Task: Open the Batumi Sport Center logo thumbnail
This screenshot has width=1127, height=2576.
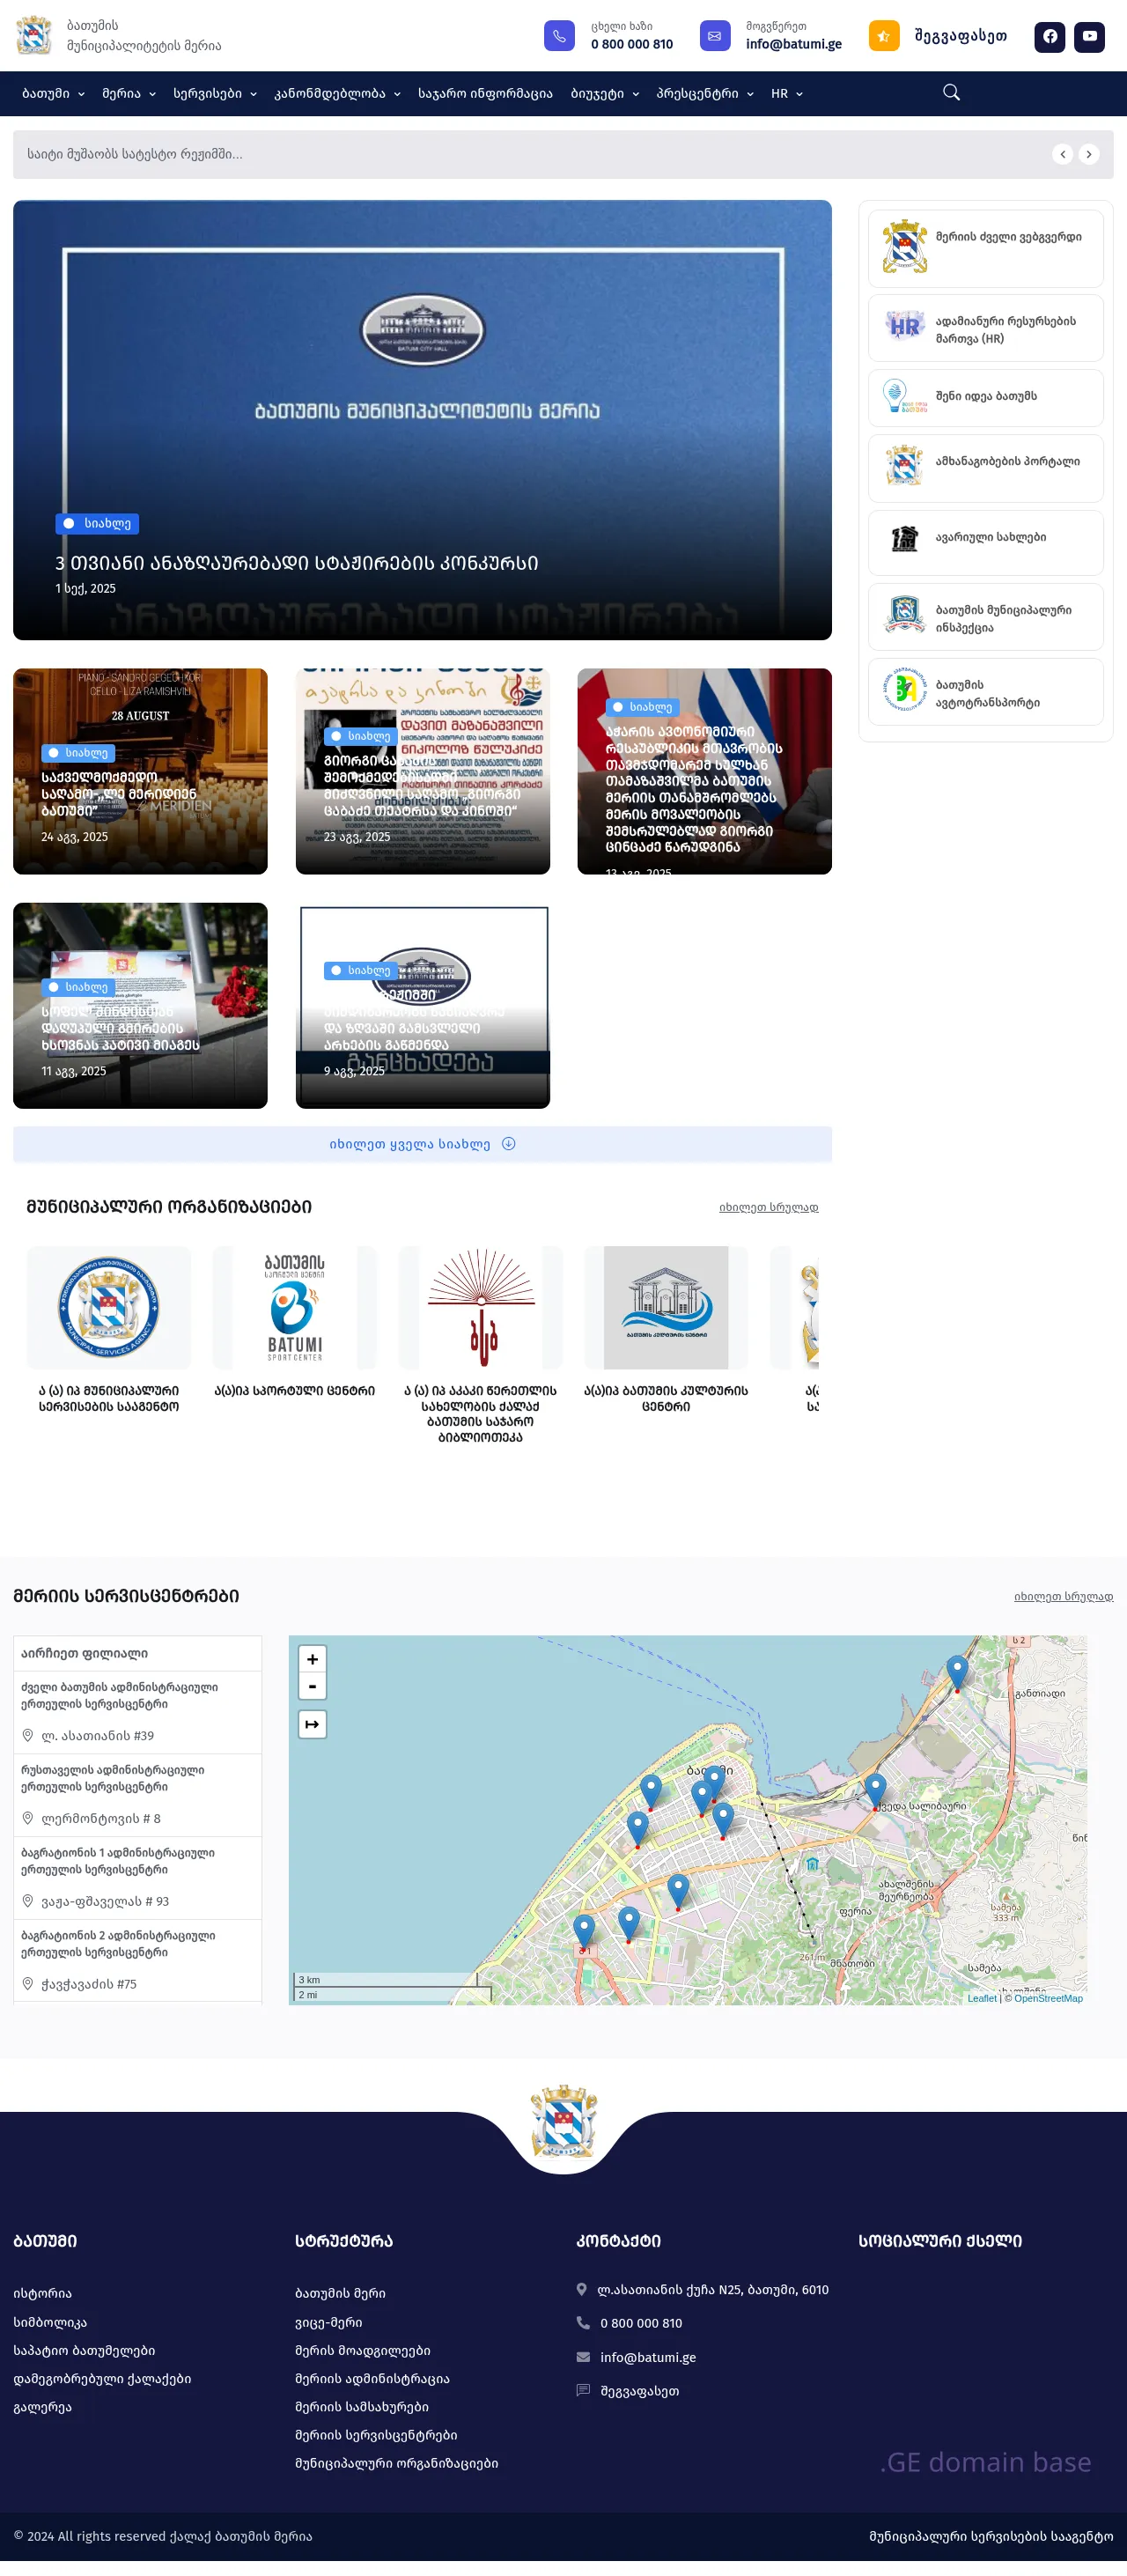Action: 294,1308
